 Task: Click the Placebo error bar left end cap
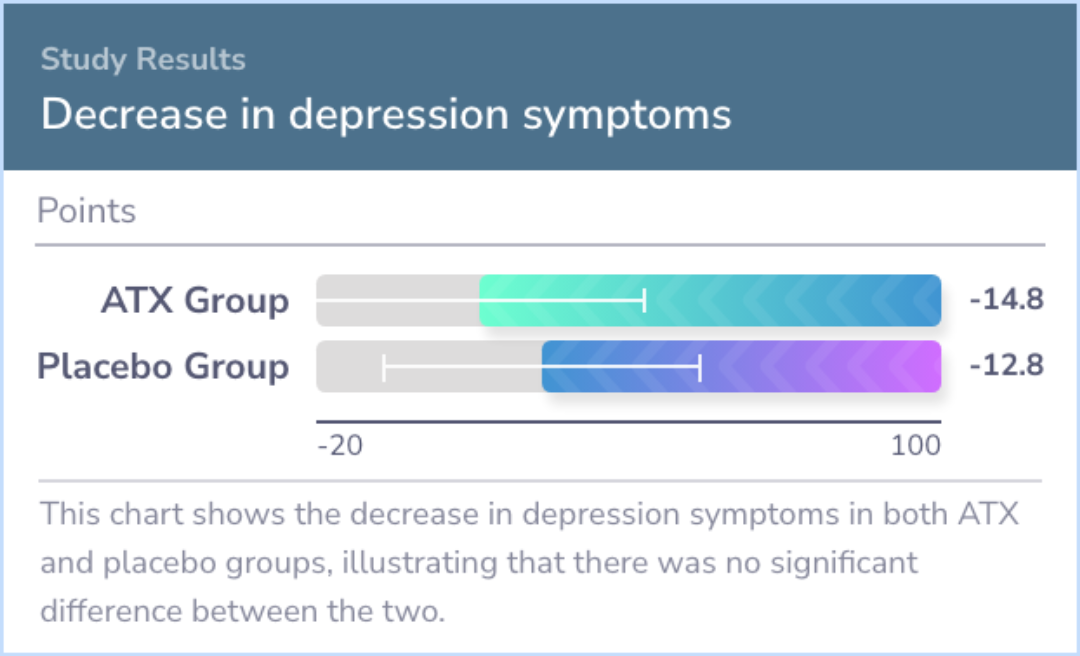tap(384, 367)
